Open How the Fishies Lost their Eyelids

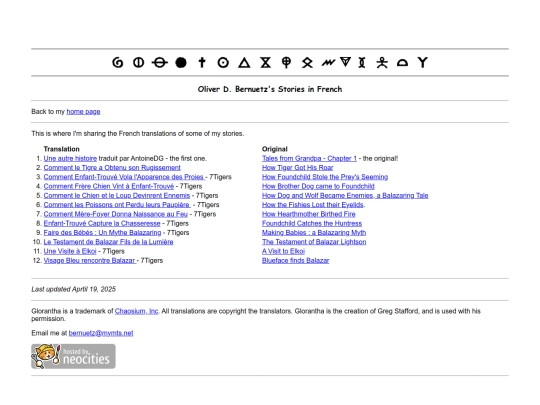click(313, 205)
